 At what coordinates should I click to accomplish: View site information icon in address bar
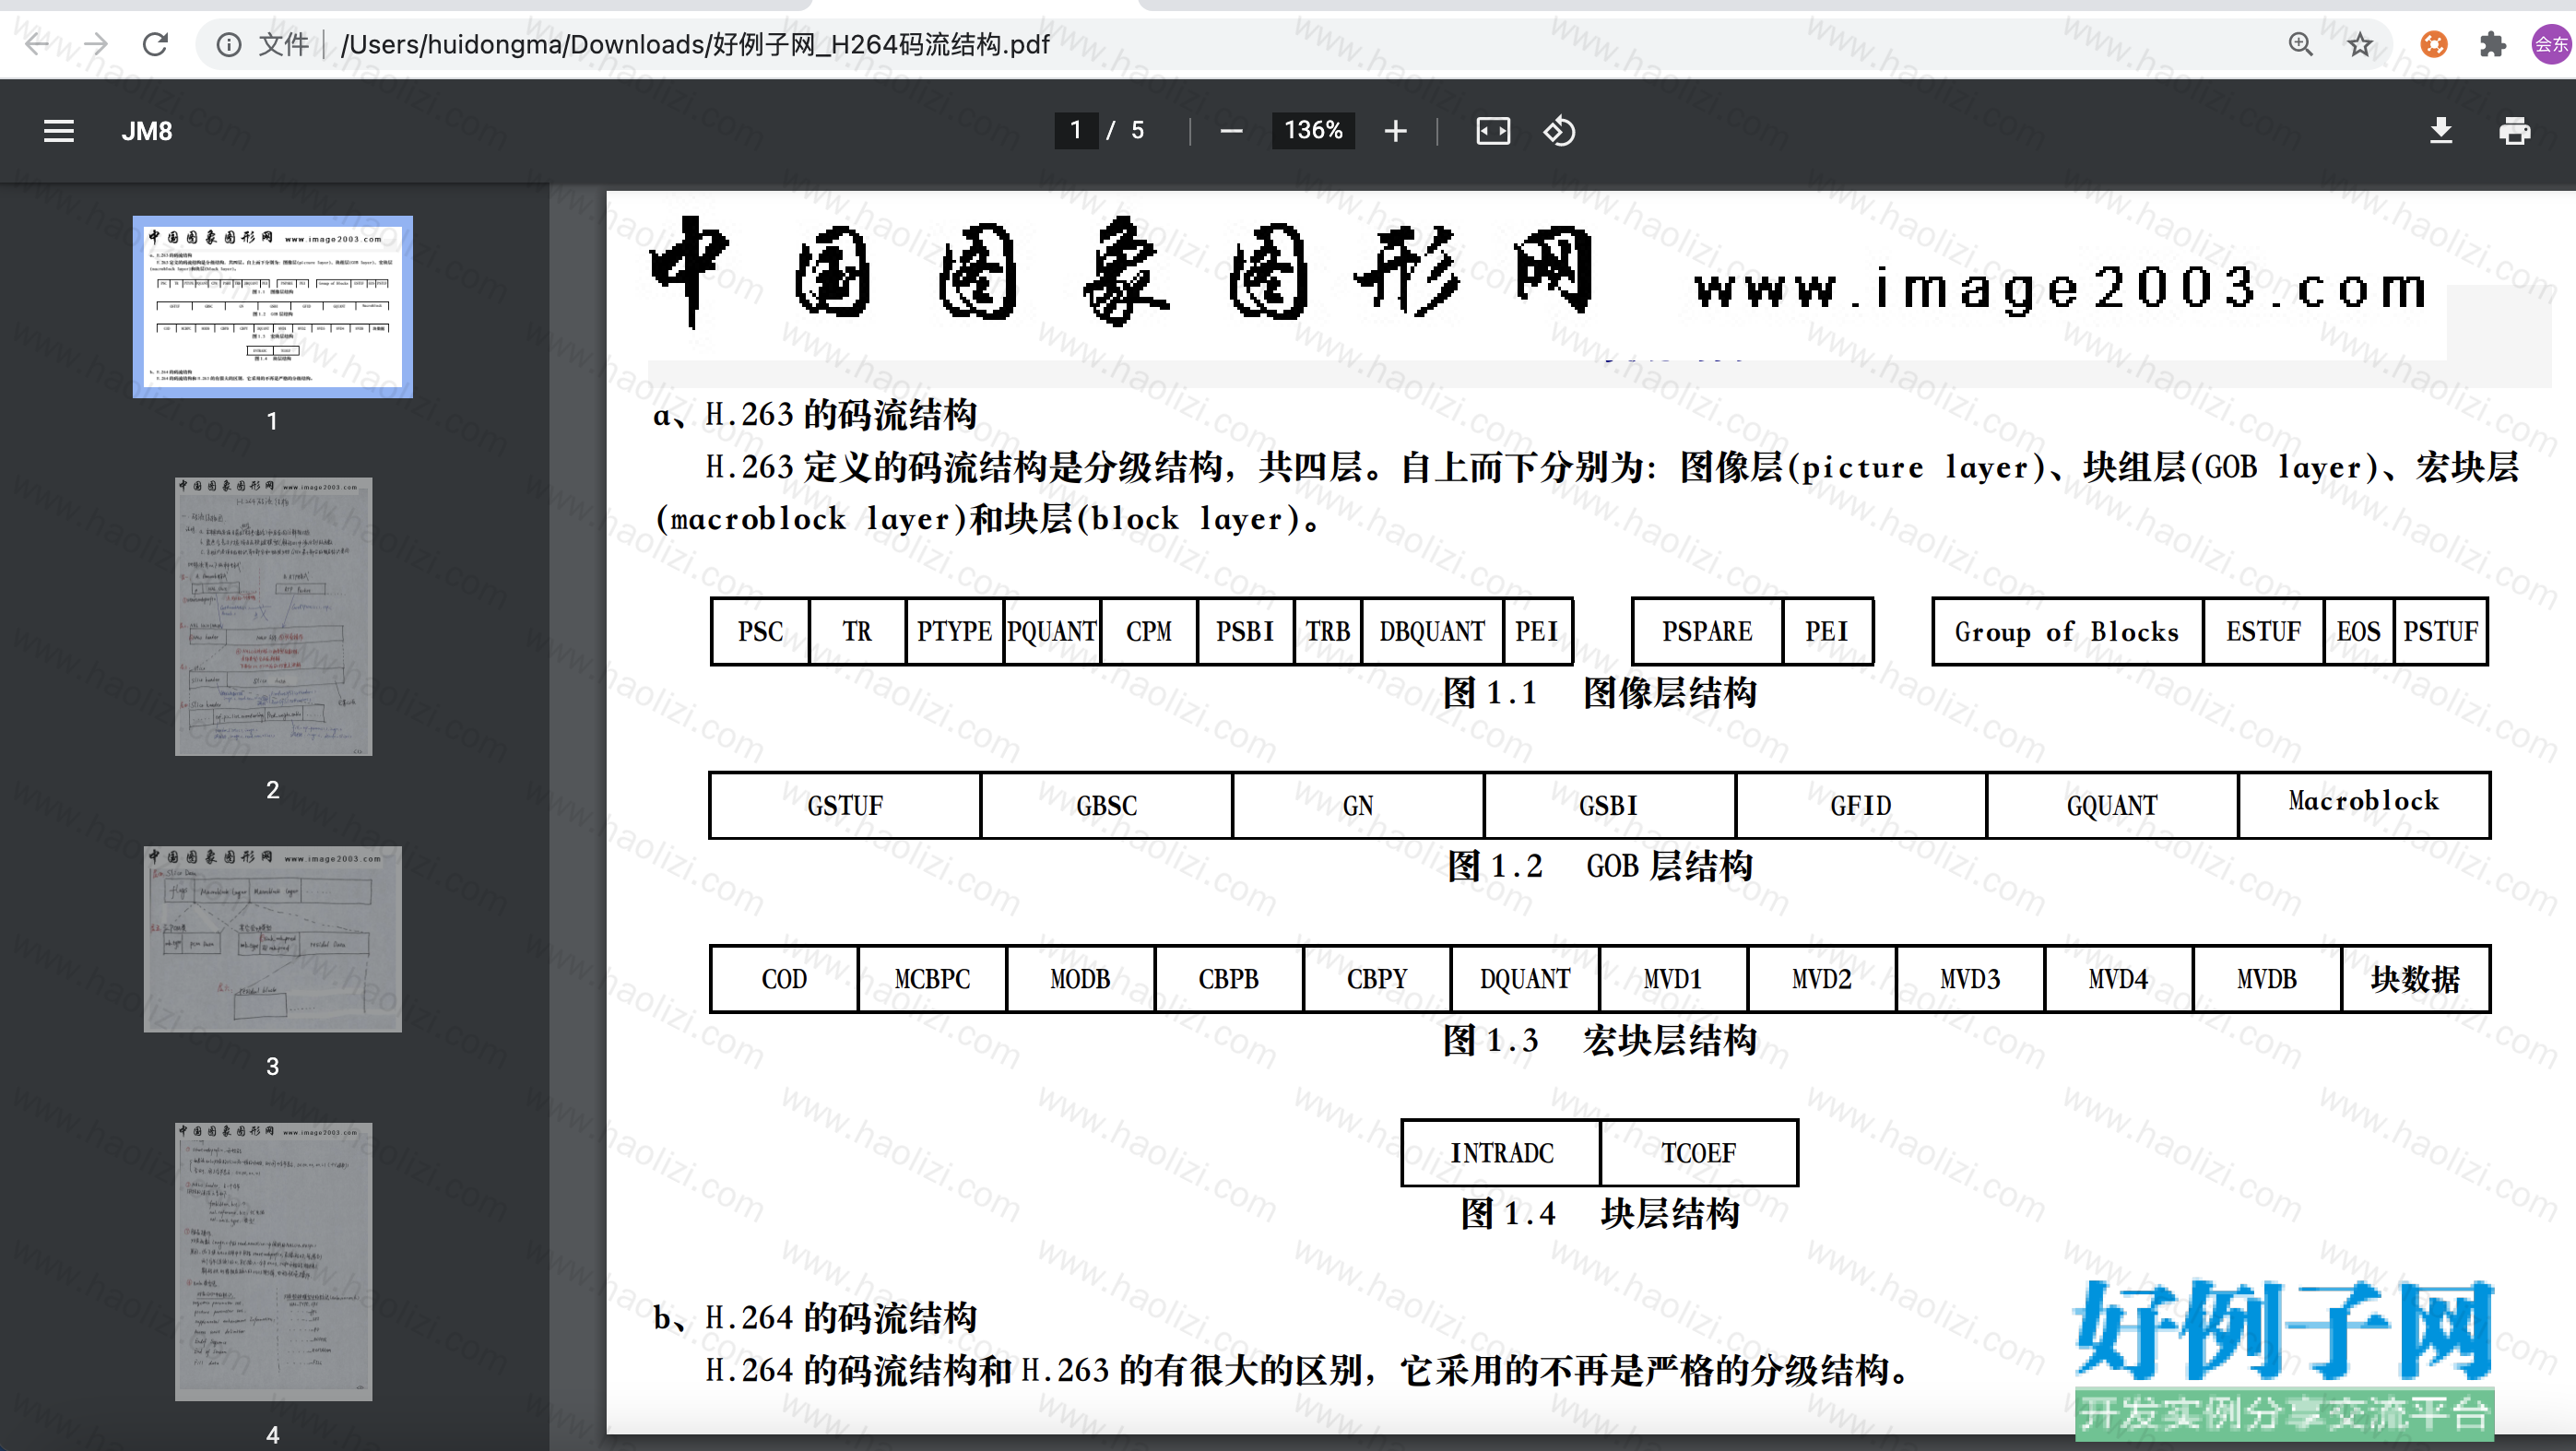point(229,45)
